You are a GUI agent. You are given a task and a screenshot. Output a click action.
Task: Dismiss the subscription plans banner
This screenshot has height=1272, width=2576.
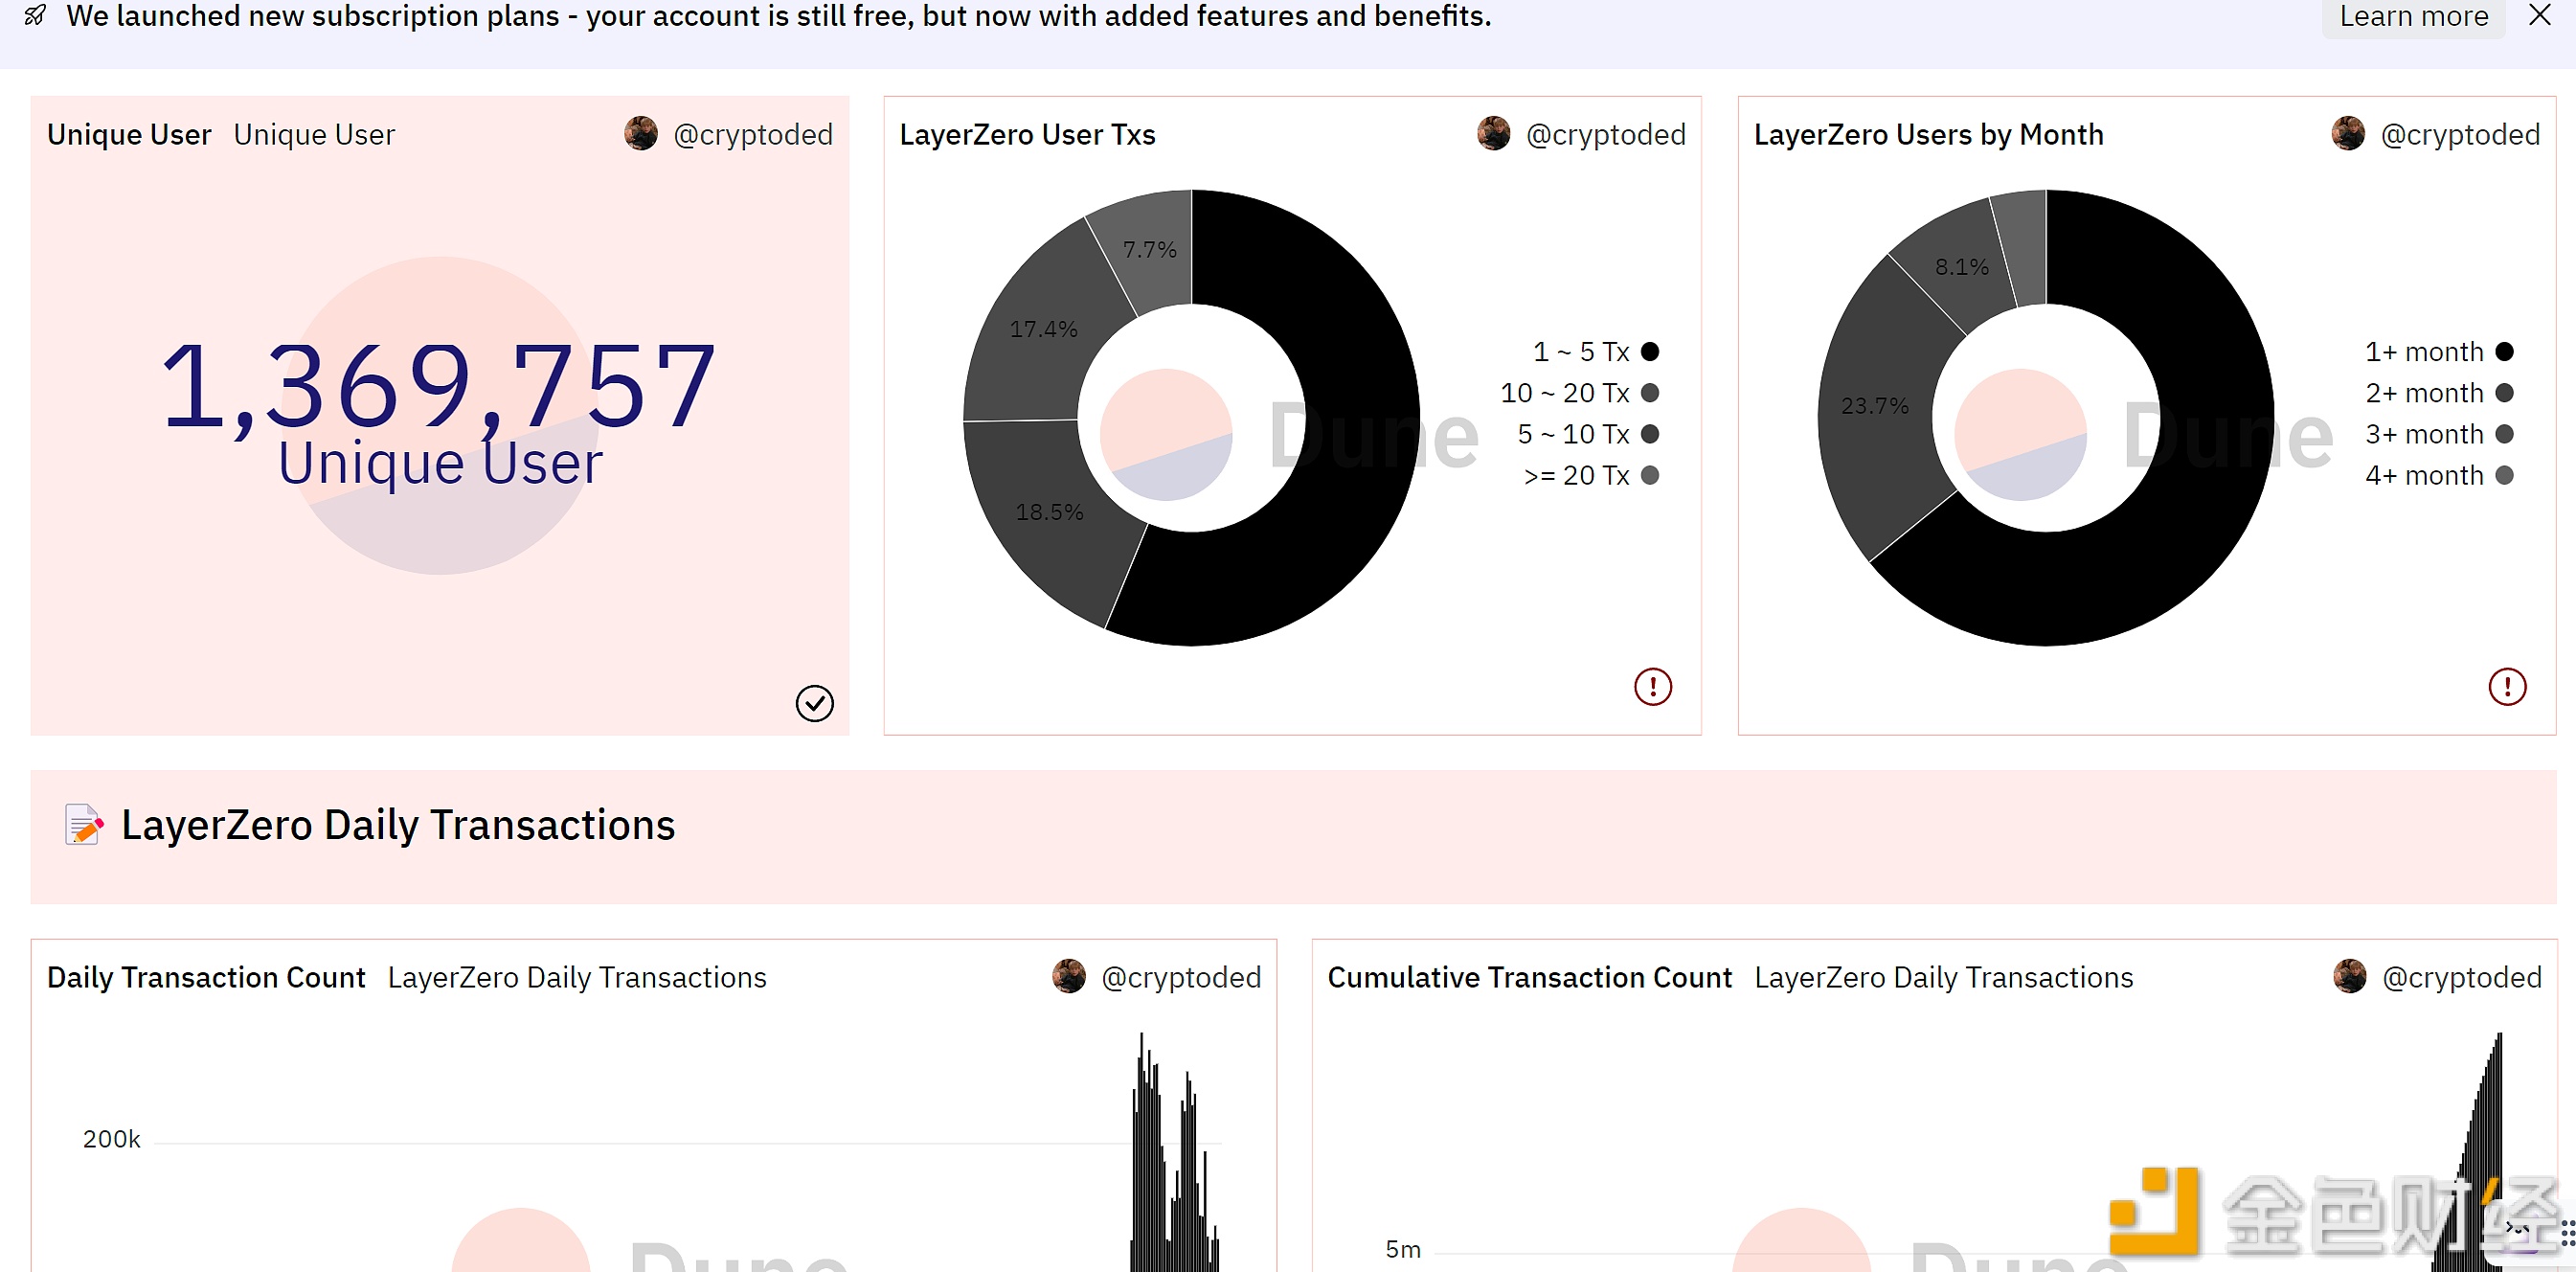pos(2539,15)
